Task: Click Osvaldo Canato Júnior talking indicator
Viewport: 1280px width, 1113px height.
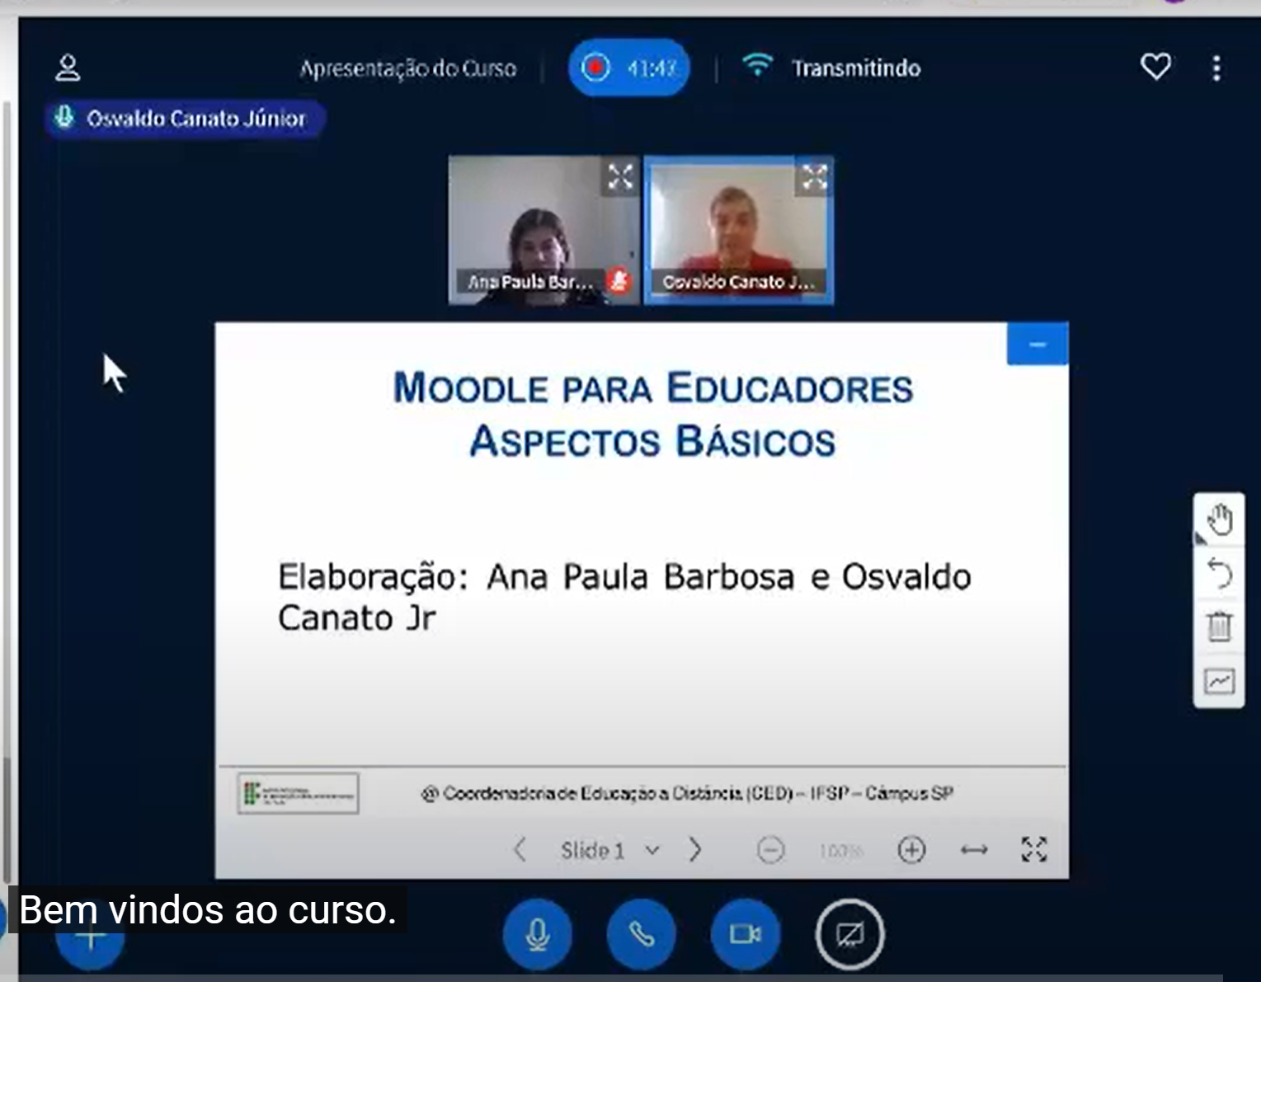Action: (x=184, y=118)
